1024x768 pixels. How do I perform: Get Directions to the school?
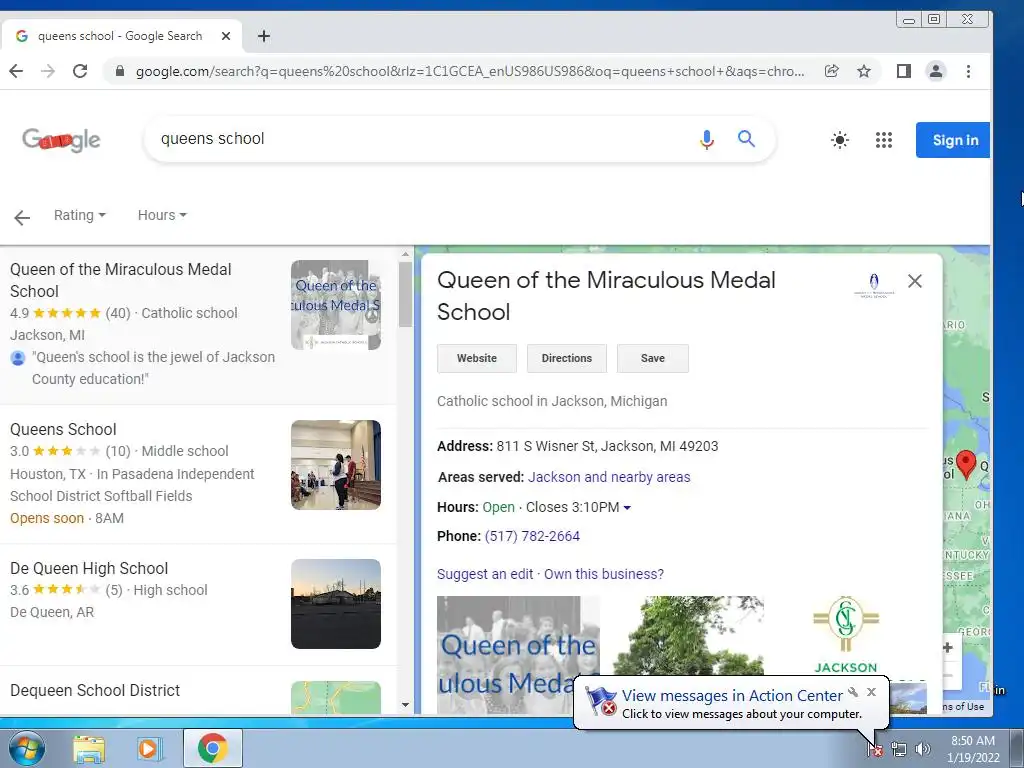coord(567,359)
